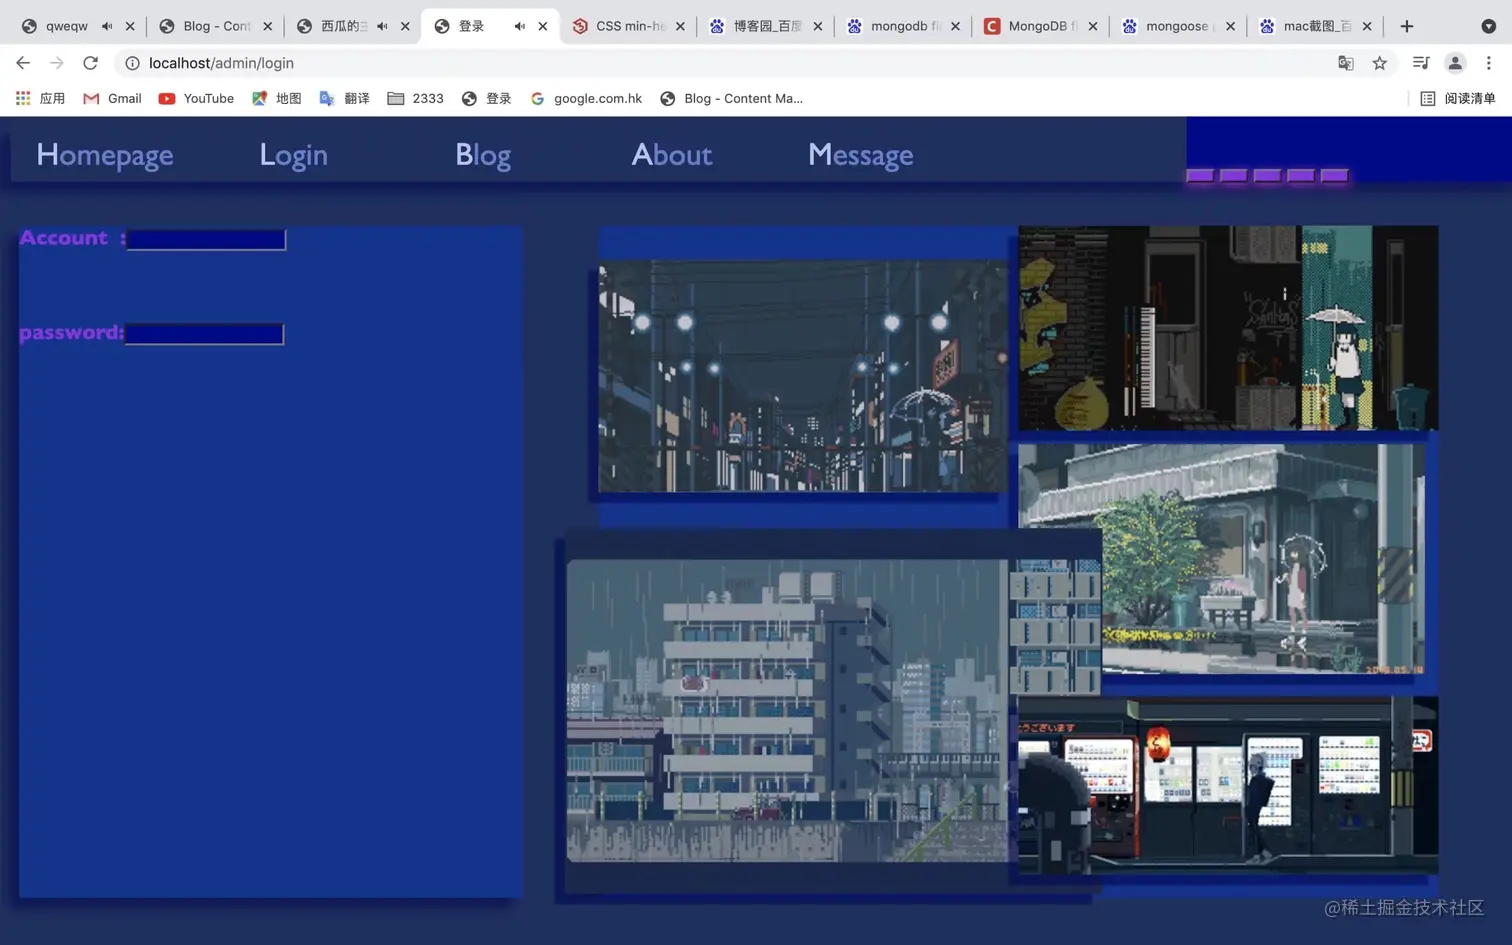Bookmark this page with the star icon
Screen dimensions: 1512x945
pyautogui.click(x=1380, y=63)
